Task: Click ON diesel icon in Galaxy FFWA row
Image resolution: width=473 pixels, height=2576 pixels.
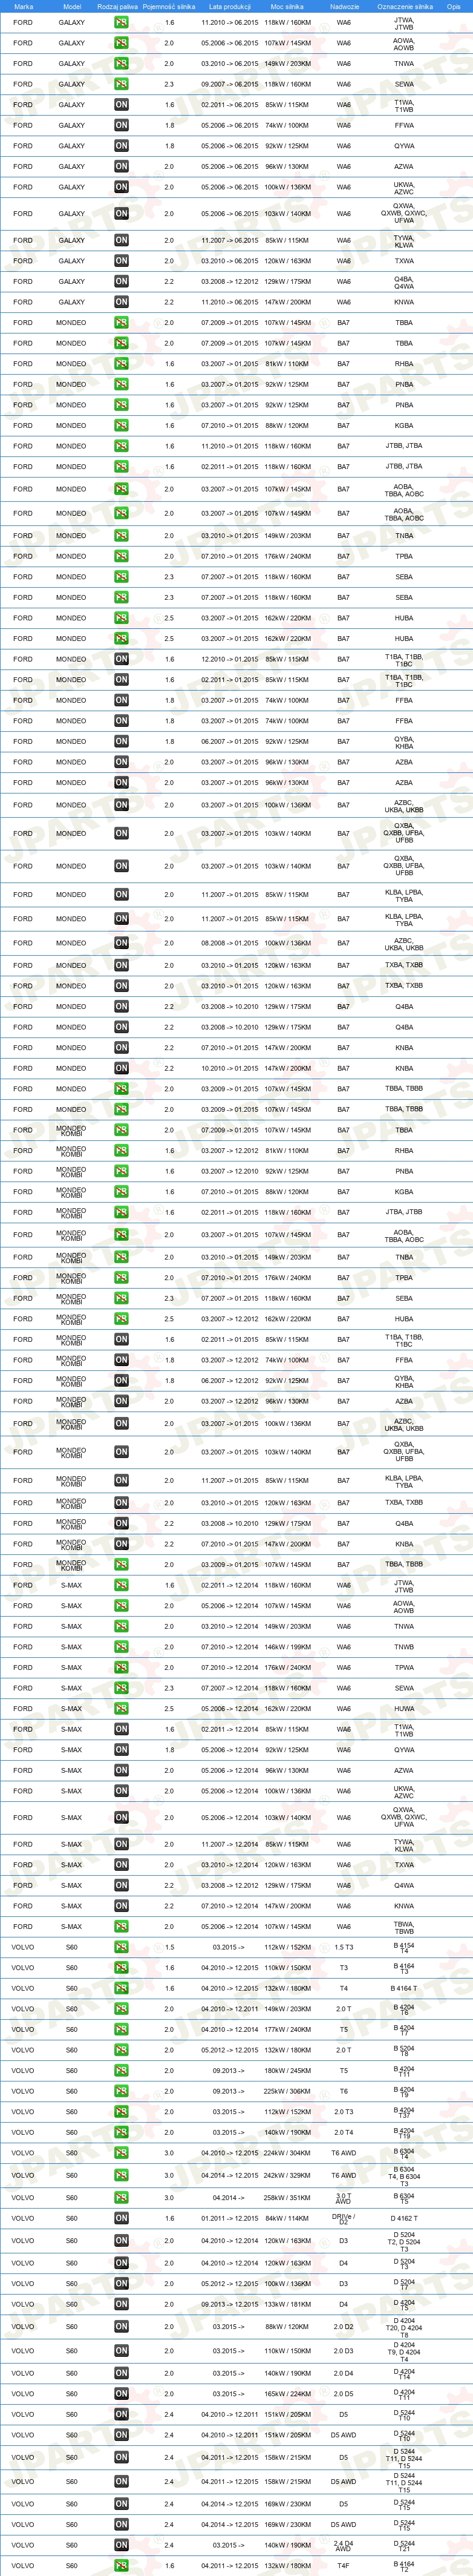Action: point(121,125)
